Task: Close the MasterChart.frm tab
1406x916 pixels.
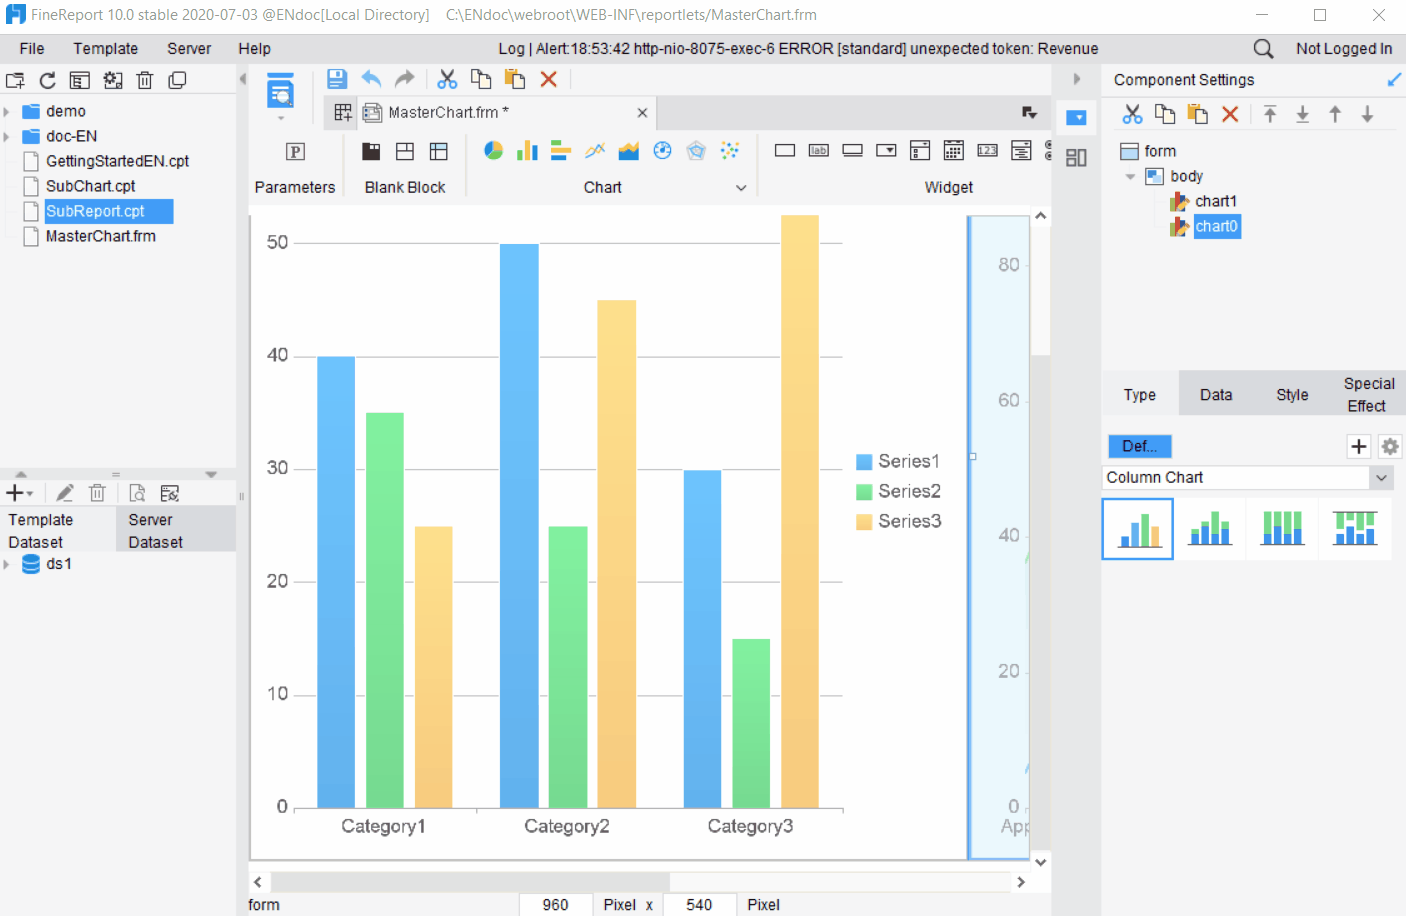Action: coord(642,113)
